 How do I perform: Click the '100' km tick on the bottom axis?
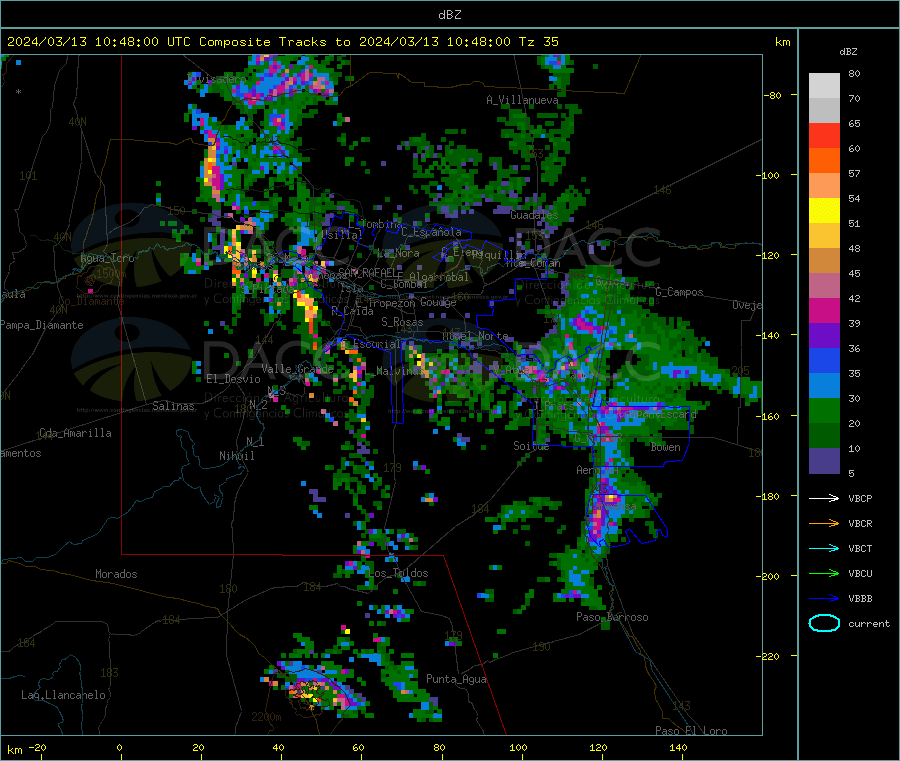518,747
